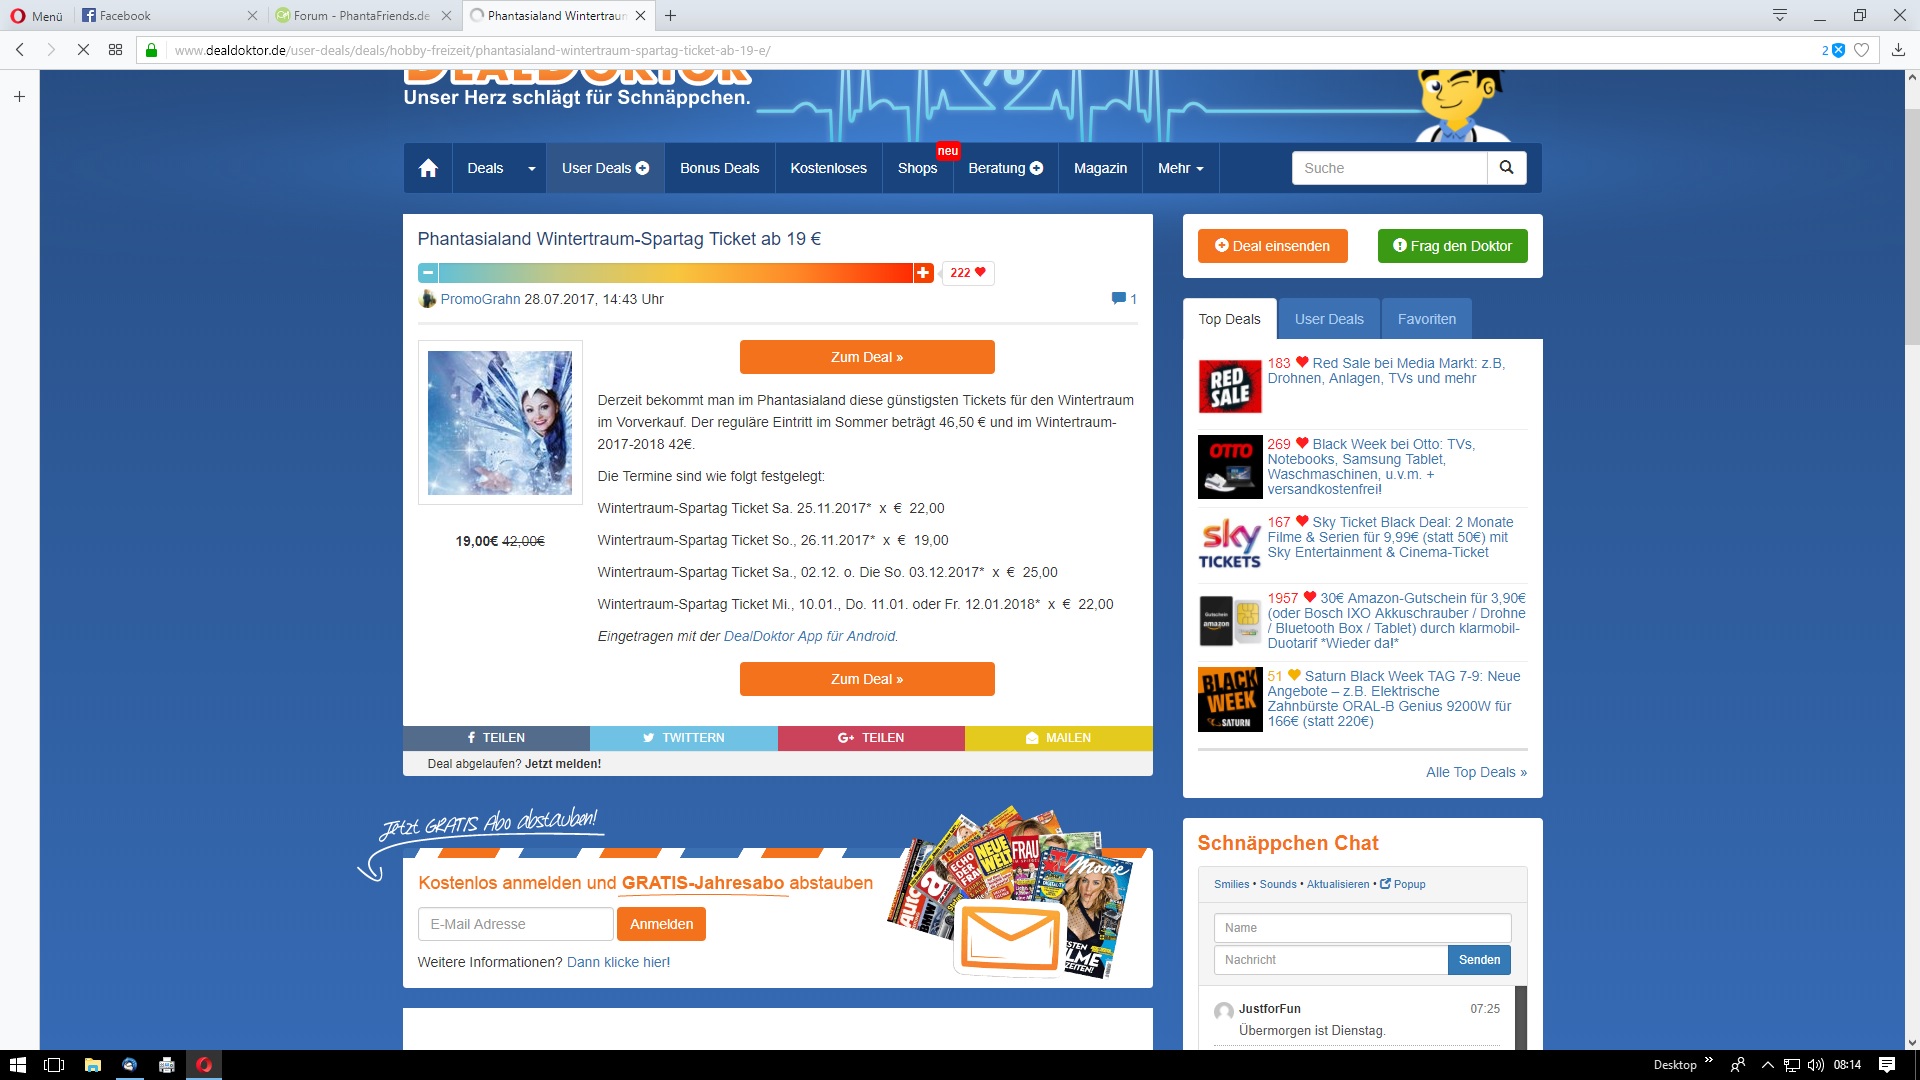The width and height of the screenshot is (1920, 1080).
Task: Click the E-Mail Adresse input field
Action: [x=515, y=924]
